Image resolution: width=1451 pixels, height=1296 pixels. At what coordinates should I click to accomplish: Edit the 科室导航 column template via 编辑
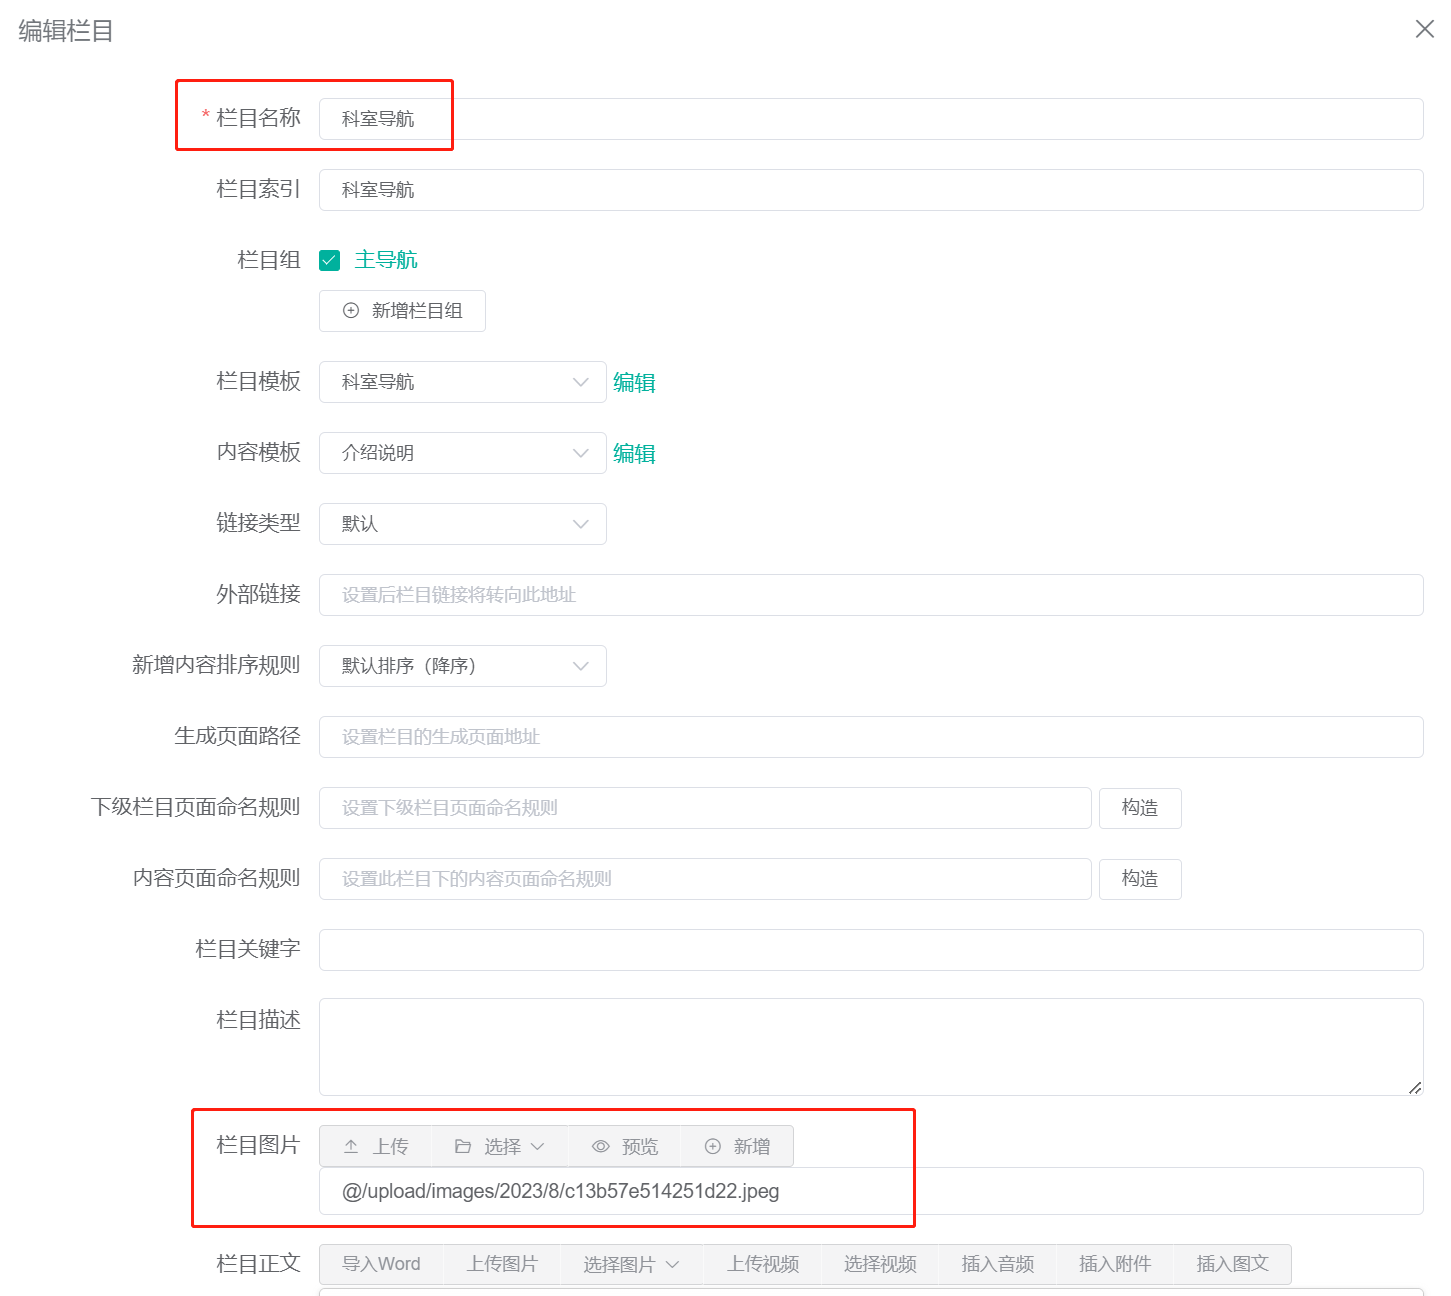coord(635,382)
